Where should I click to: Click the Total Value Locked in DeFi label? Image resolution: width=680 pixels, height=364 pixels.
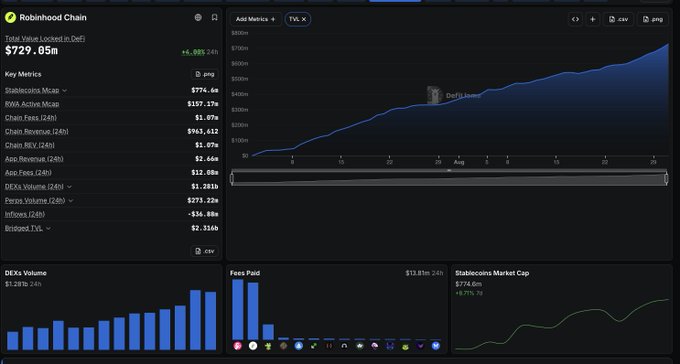tap(45, 39)
